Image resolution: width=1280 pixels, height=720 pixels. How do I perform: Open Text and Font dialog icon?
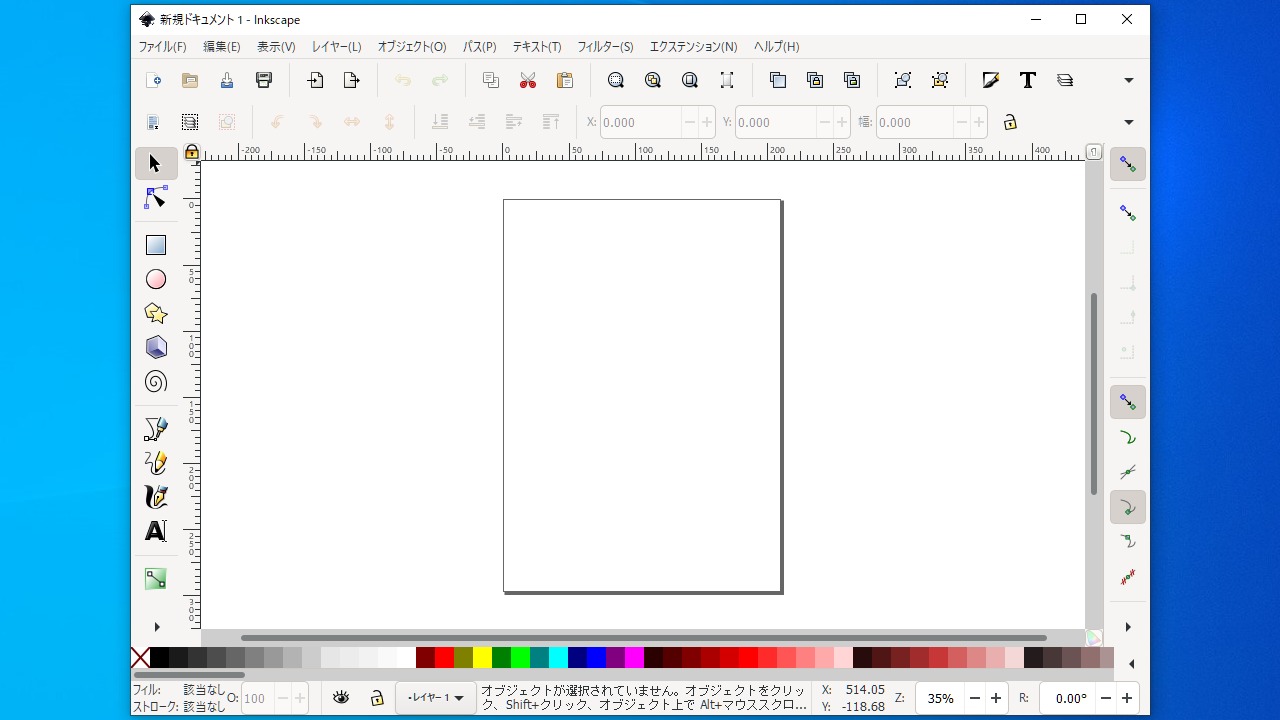[x=1028, y=80]
